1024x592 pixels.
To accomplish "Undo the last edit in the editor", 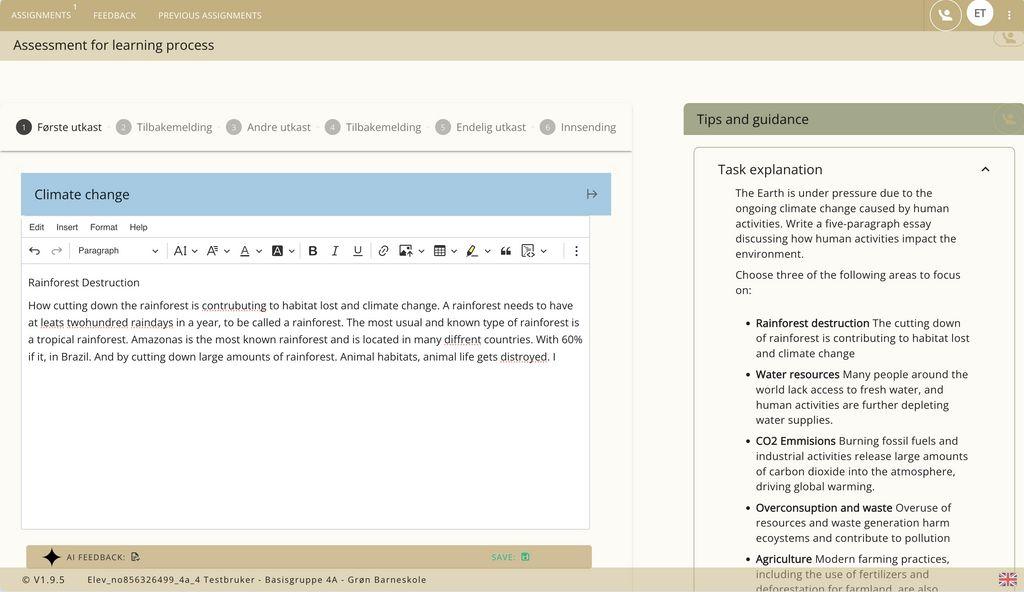I will (x=35, y=251).
